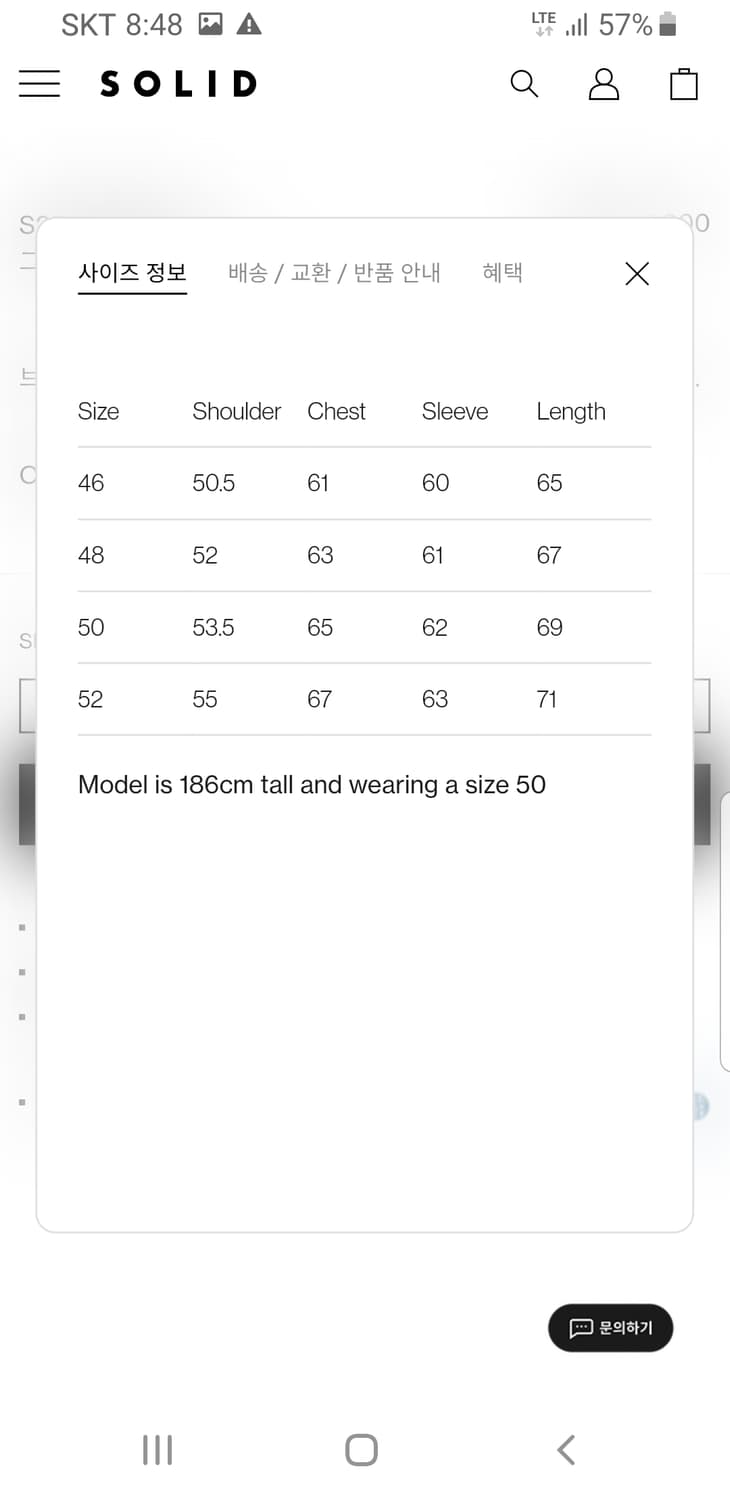730x1500 pixels.
Task: Tap the size 52 length value 71
Action: (546, 699)
